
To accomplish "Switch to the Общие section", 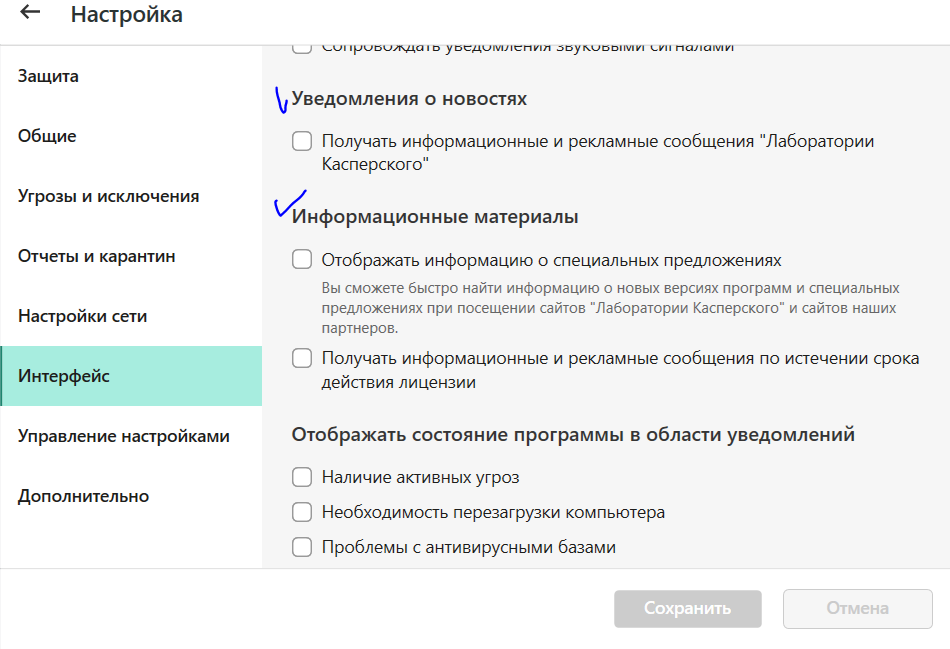I will 47,136.
